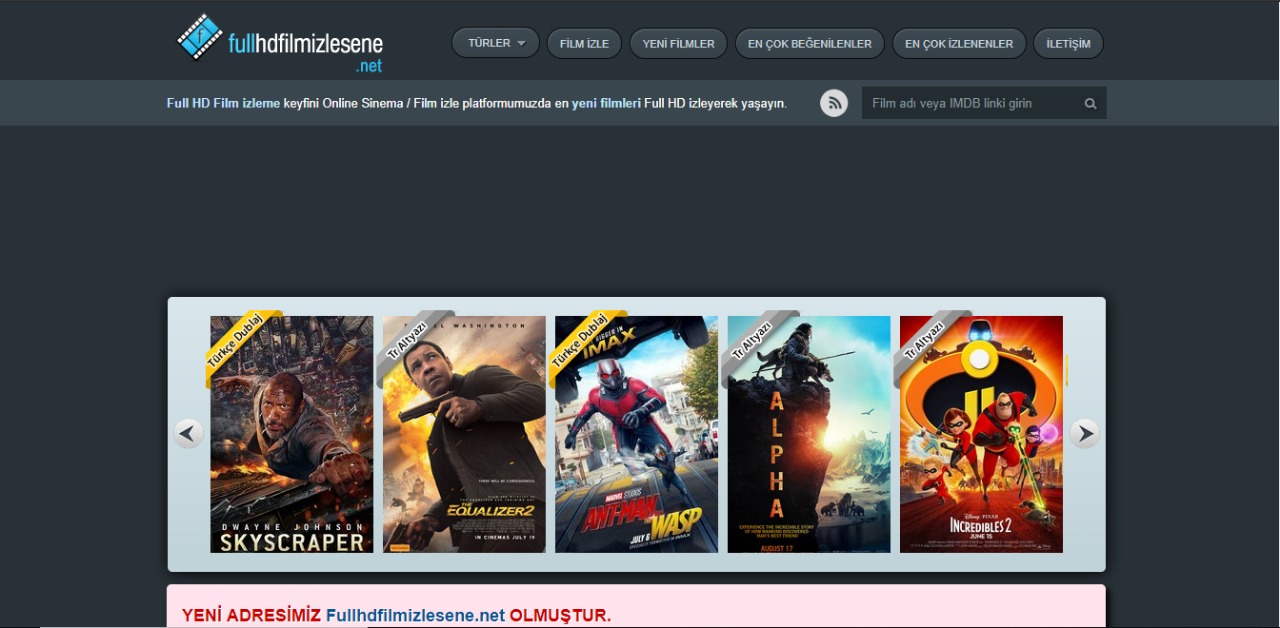
Task: Open the YENİ FİLMLER menu item
Action: tap(679, 44)
